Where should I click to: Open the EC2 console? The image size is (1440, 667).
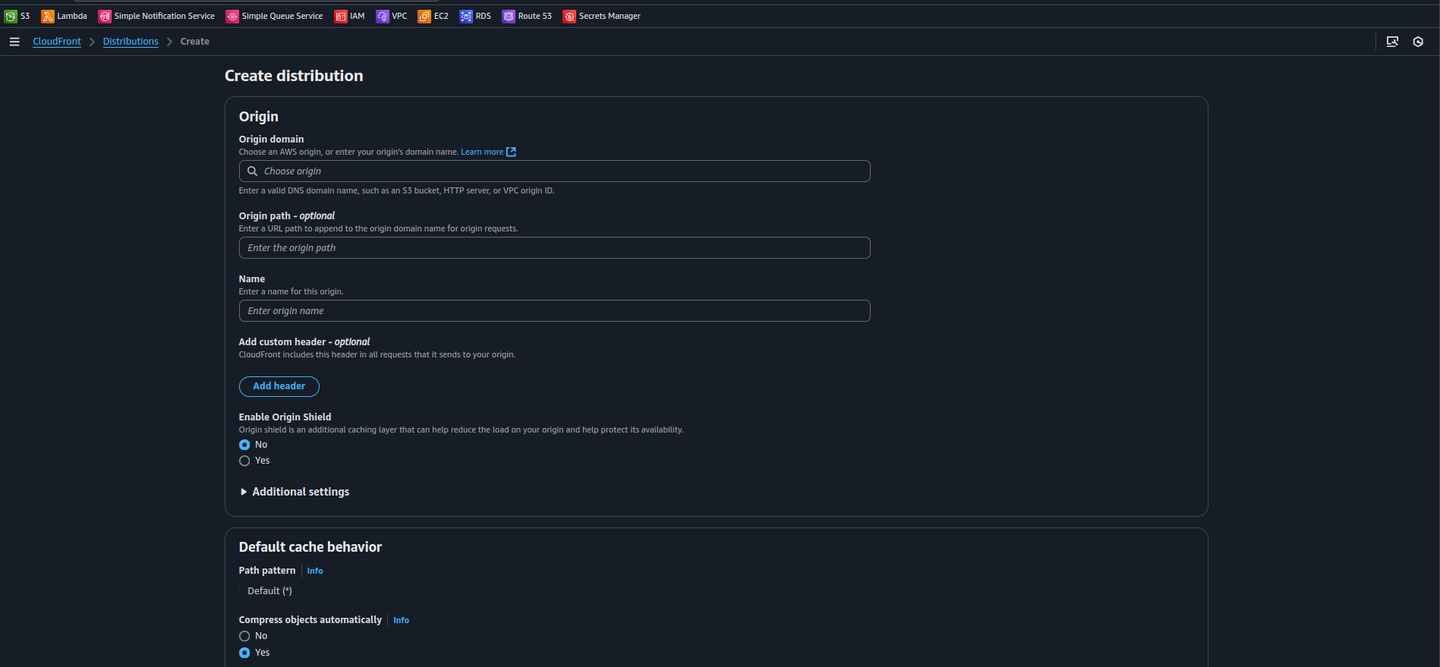coord(433,15)
